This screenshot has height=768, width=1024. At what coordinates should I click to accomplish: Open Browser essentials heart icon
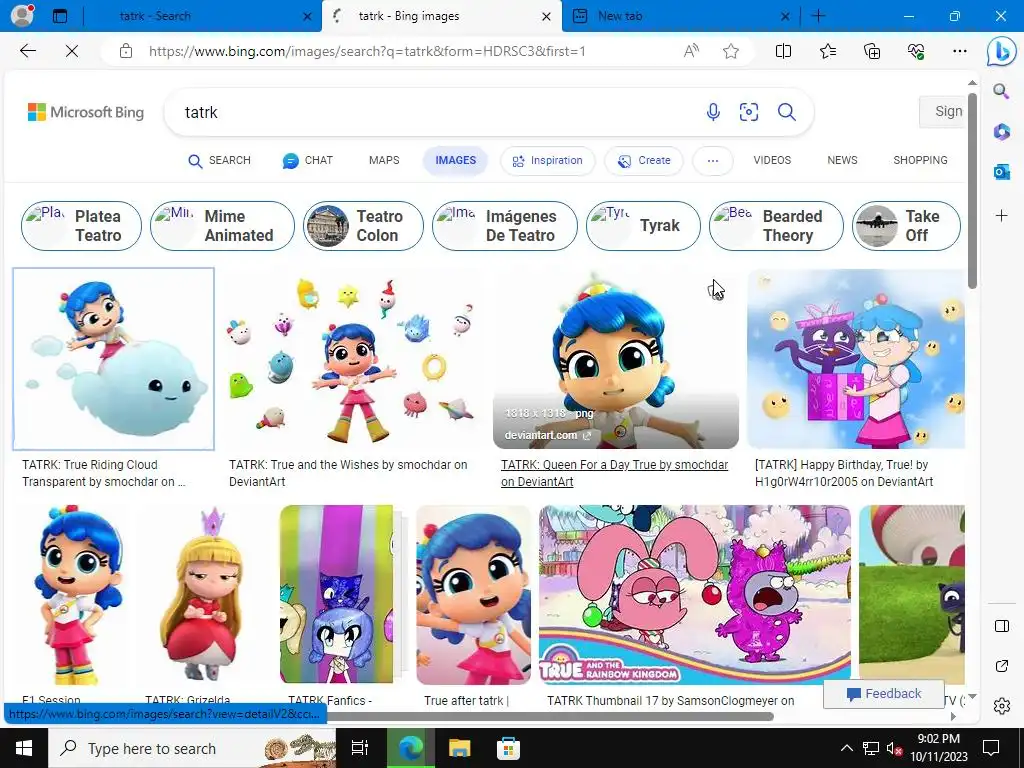[x=916, y=51]
